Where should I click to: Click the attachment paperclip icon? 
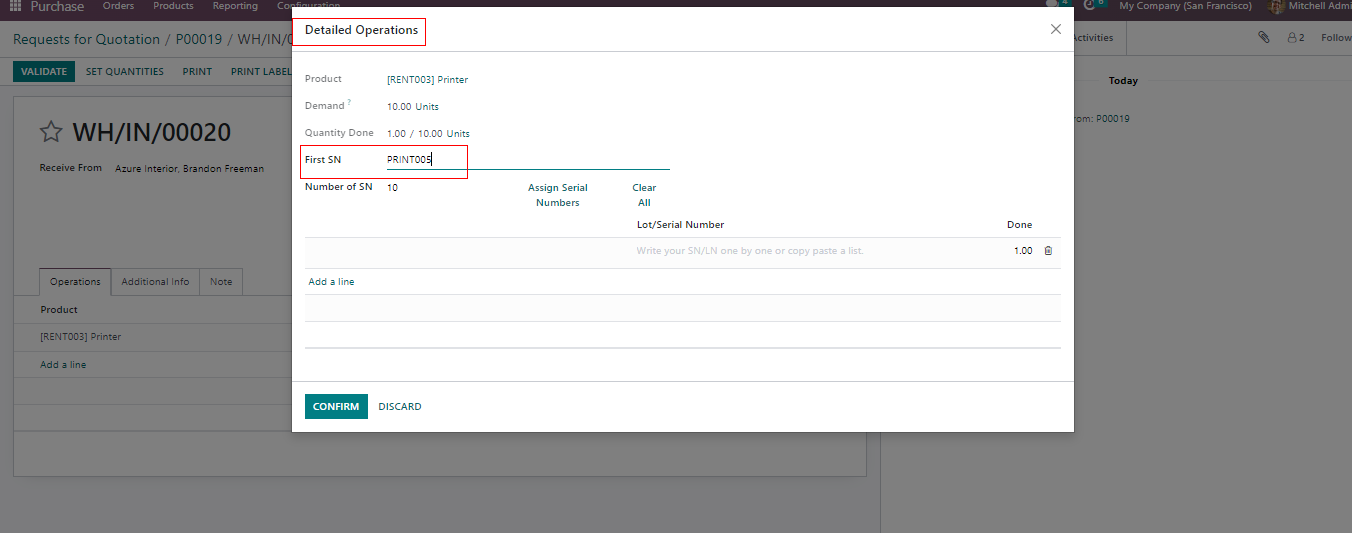point(1264,38)
